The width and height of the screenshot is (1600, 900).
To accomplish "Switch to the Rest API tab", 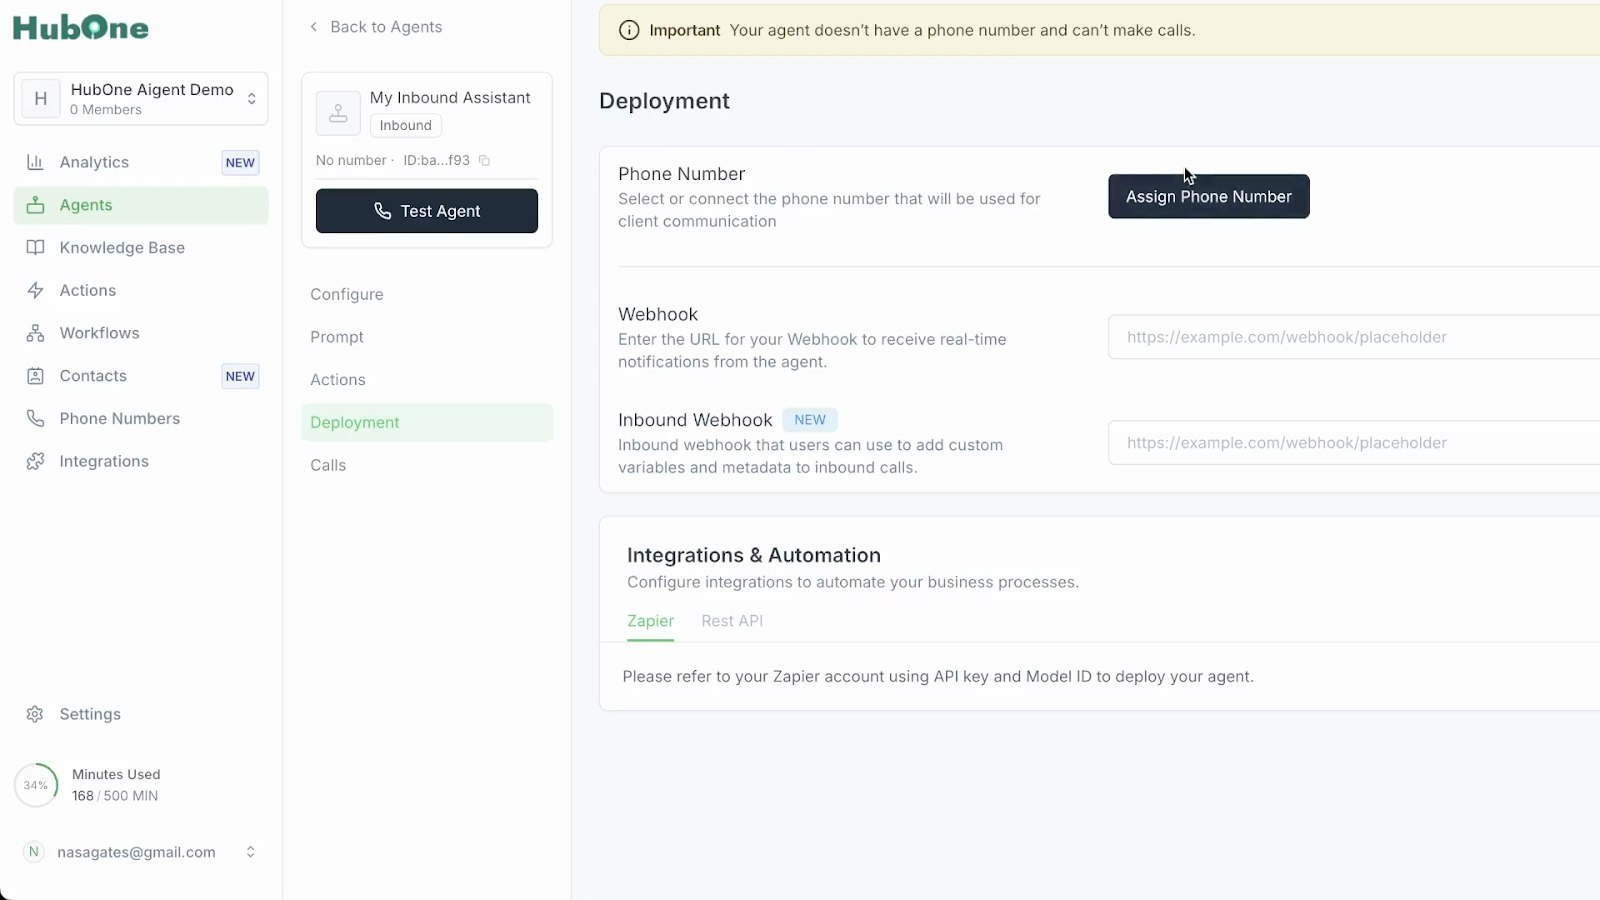I will pyautogui.click(x=732, y=621).
